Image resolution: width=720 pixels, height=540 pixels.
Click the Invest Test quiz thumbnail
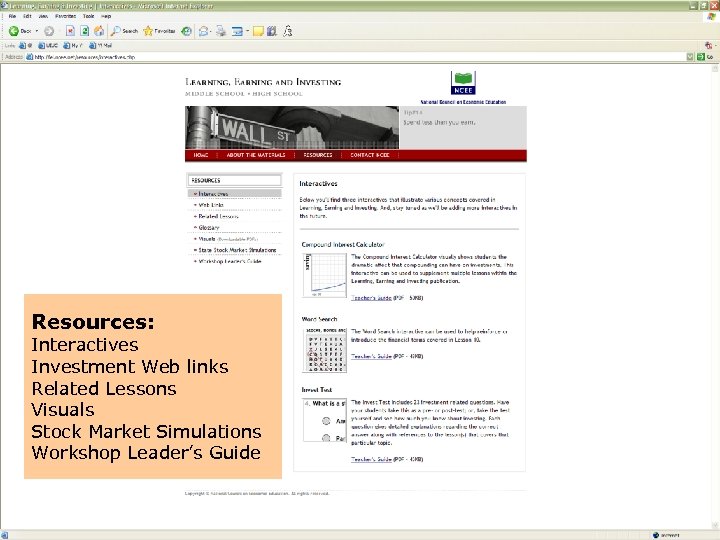(x=325, y=420)
